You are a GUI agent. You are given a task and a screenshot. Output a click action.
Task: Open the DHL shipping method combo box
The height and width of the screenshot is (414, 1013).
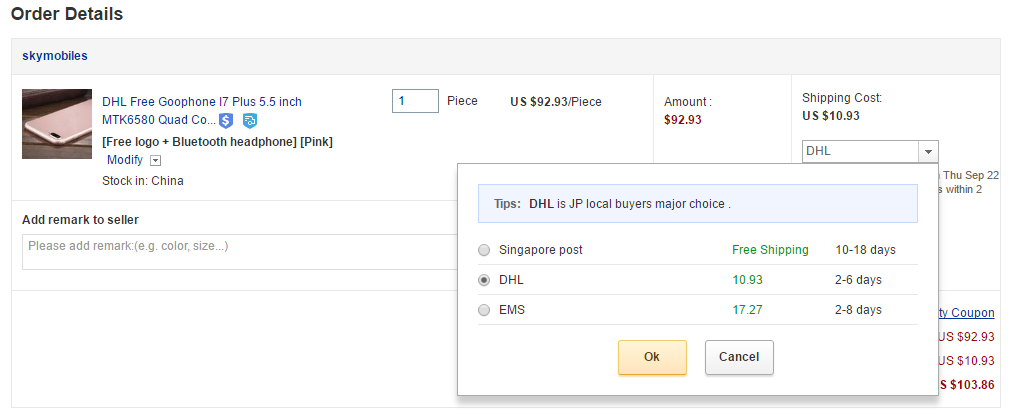tap(861, 152)
